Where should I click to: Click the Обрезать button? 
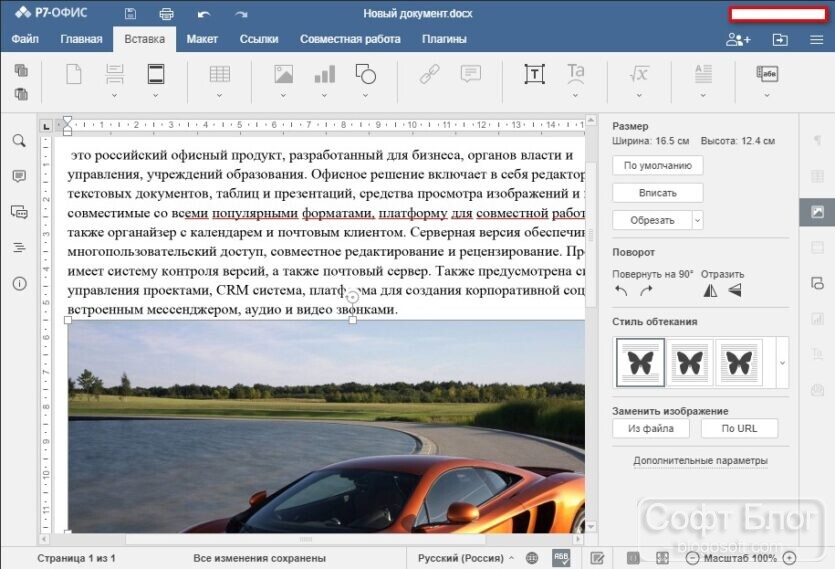pyautogui.click(x=652, y=220)
